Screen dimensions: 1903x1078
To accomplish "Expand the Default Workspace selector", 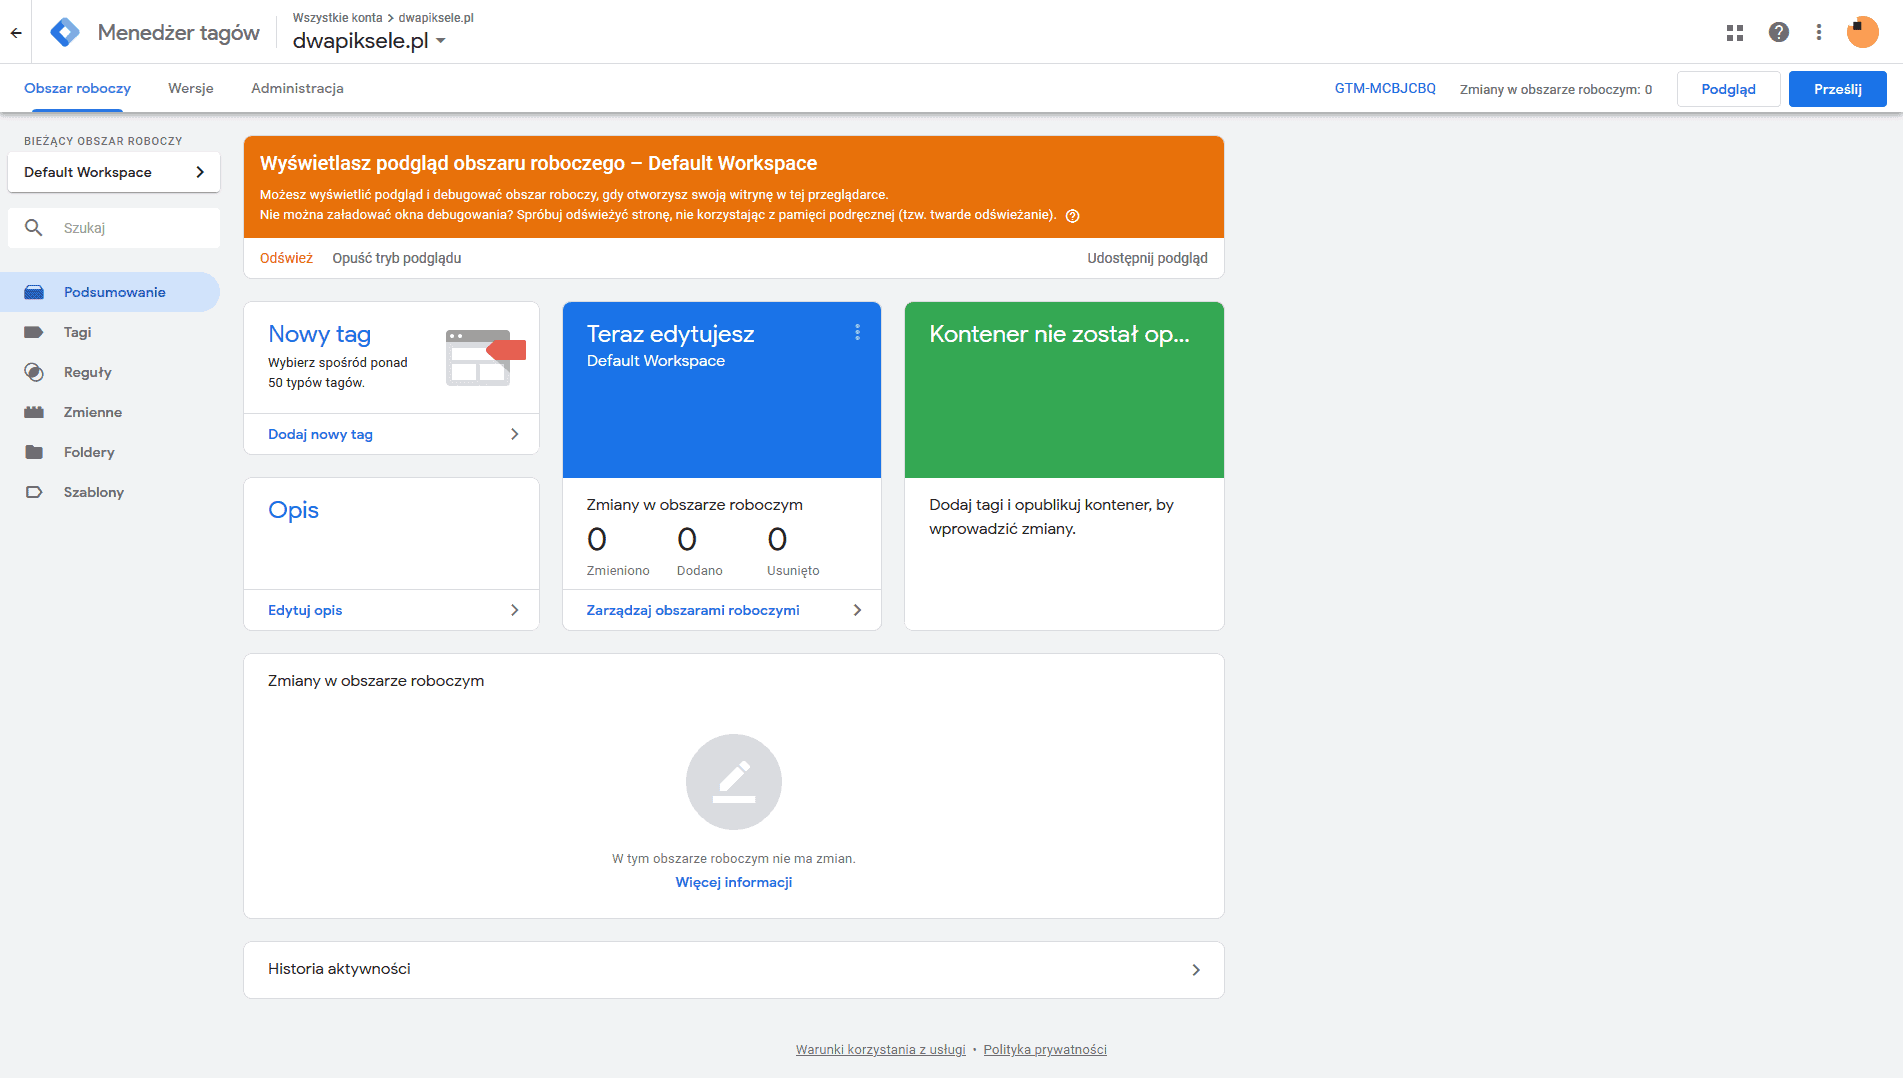I will [114, 172].
